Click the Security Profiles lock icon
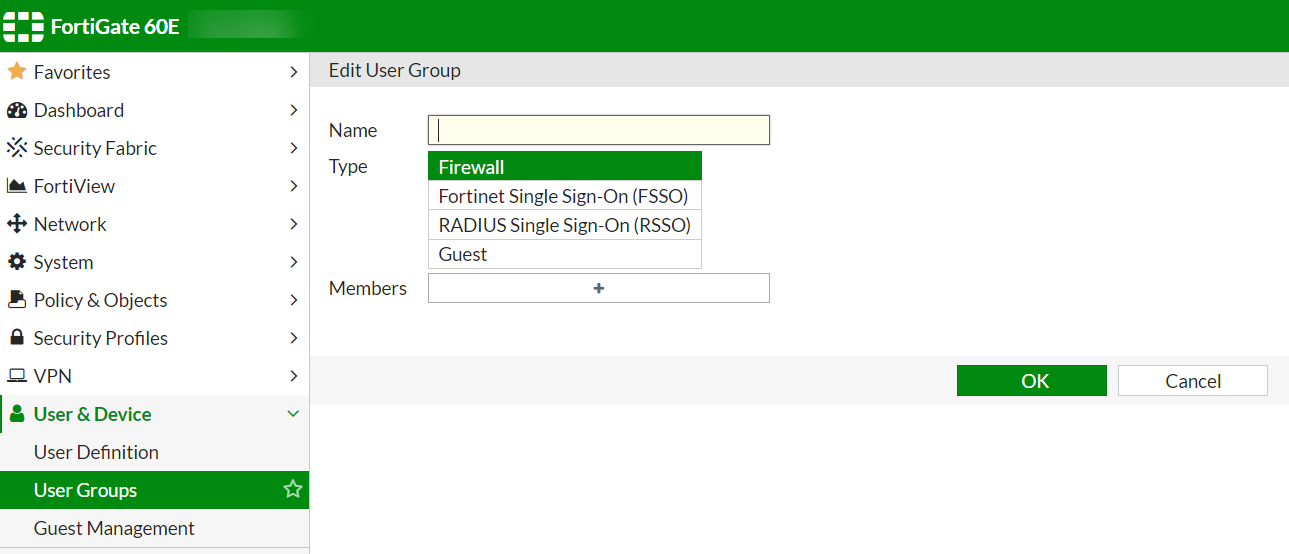This screenshot has height=554, width=1289. [x=16, y=338]
